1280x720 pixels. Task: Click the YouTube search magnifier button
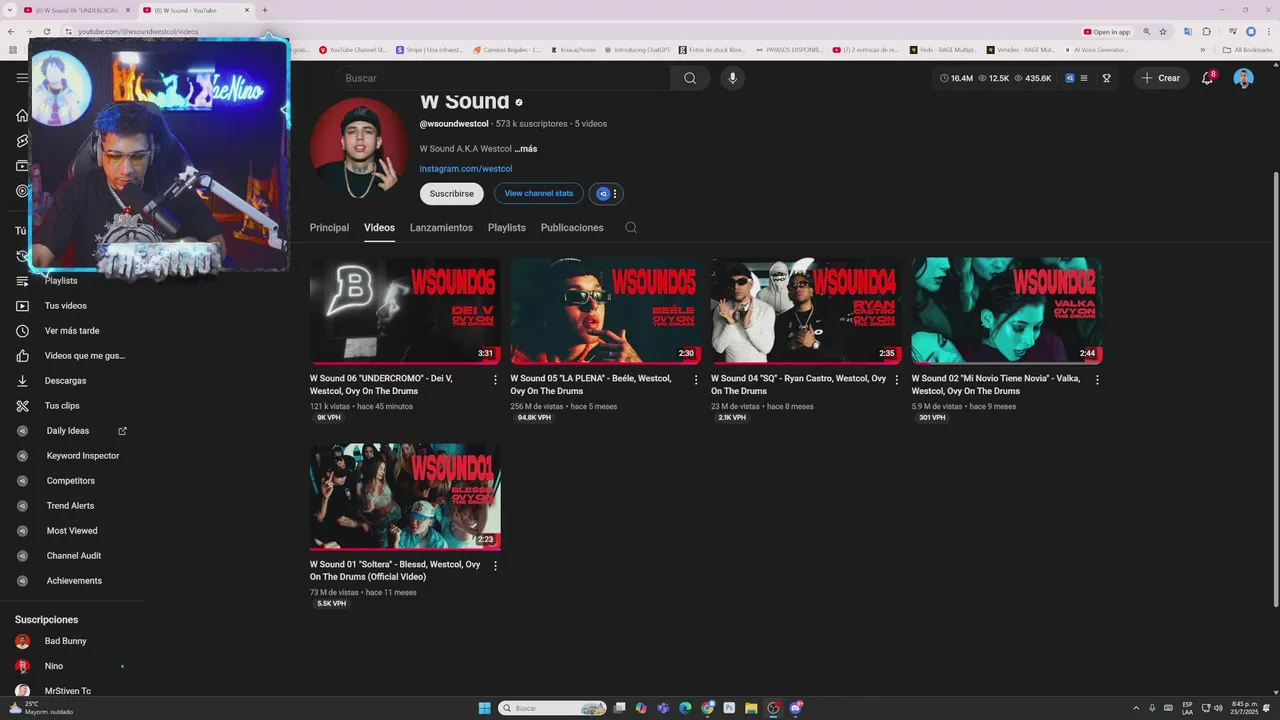(x=690, y=78)
